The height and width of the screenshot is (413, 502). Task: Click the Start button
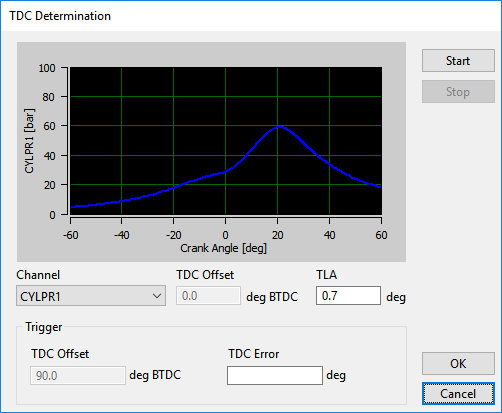tap(458, 61)
